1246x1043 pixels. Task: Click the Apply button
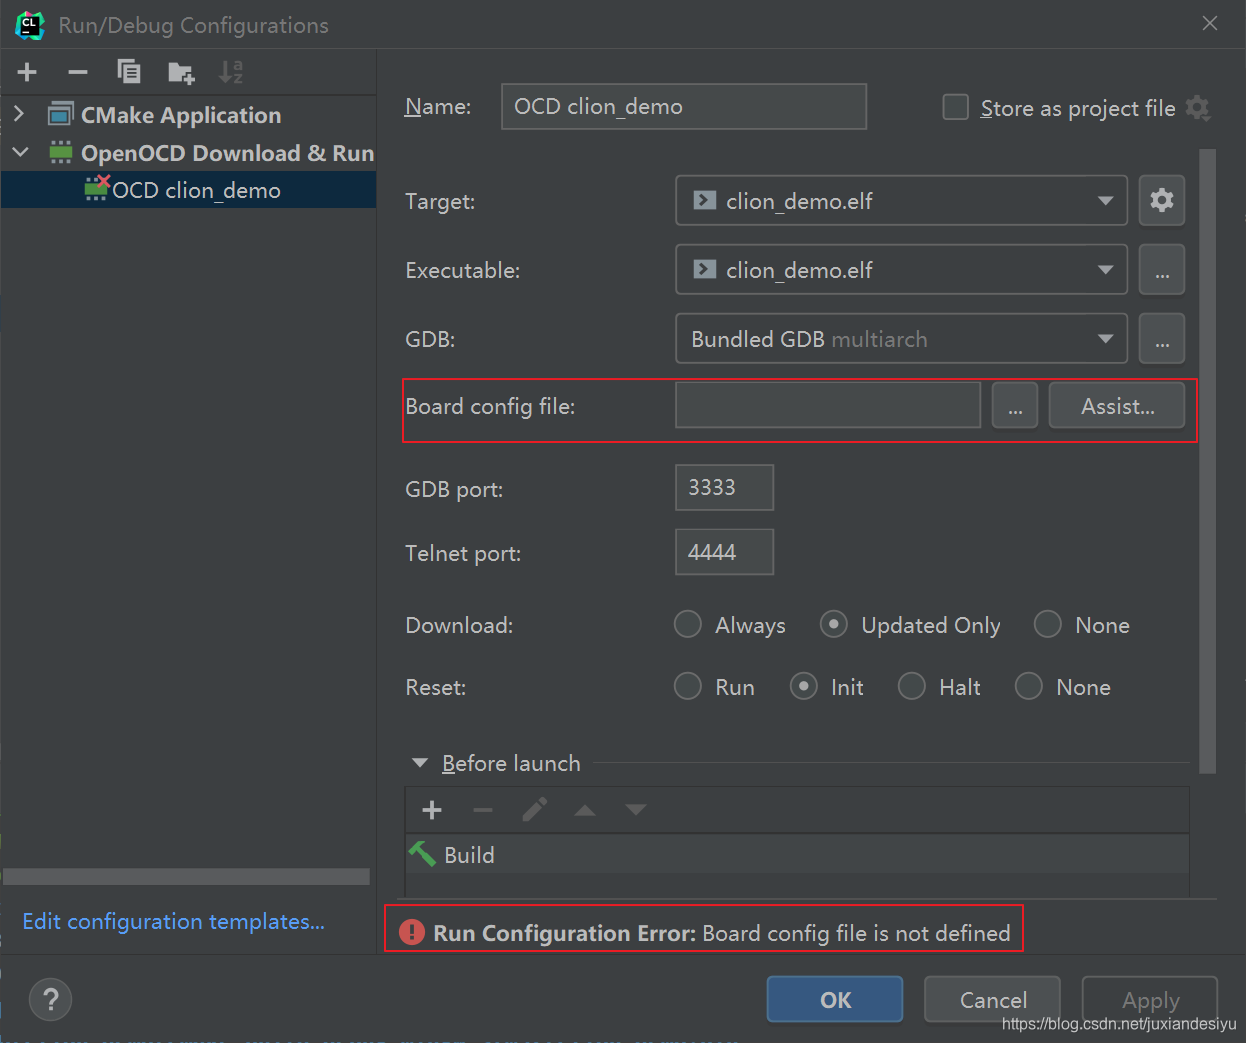(1150, 999)
